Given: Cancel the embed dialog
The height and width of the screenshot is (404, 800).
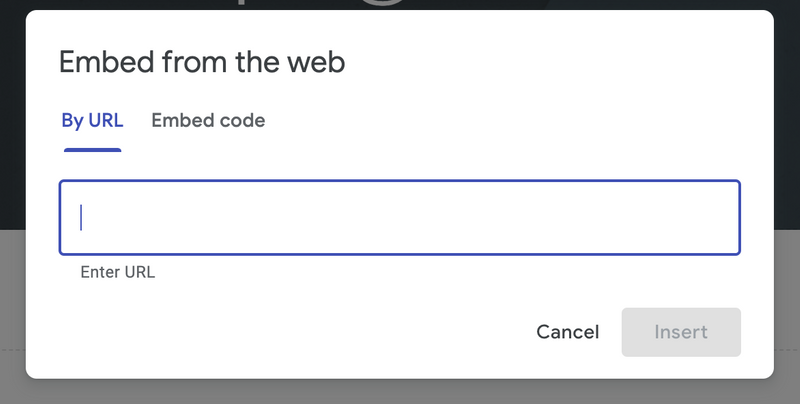Looking at the screenshot, I should tap(567, 332).
